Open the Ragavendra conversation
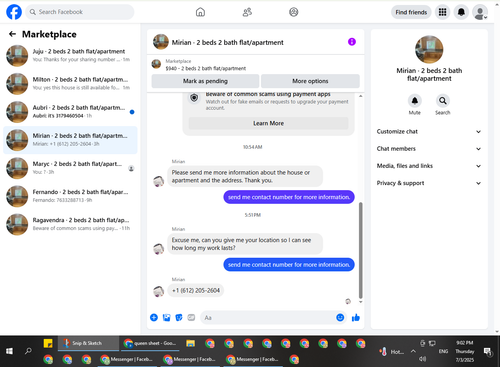The height and width of the screenshot is (367, 500). tap(70, 224)
